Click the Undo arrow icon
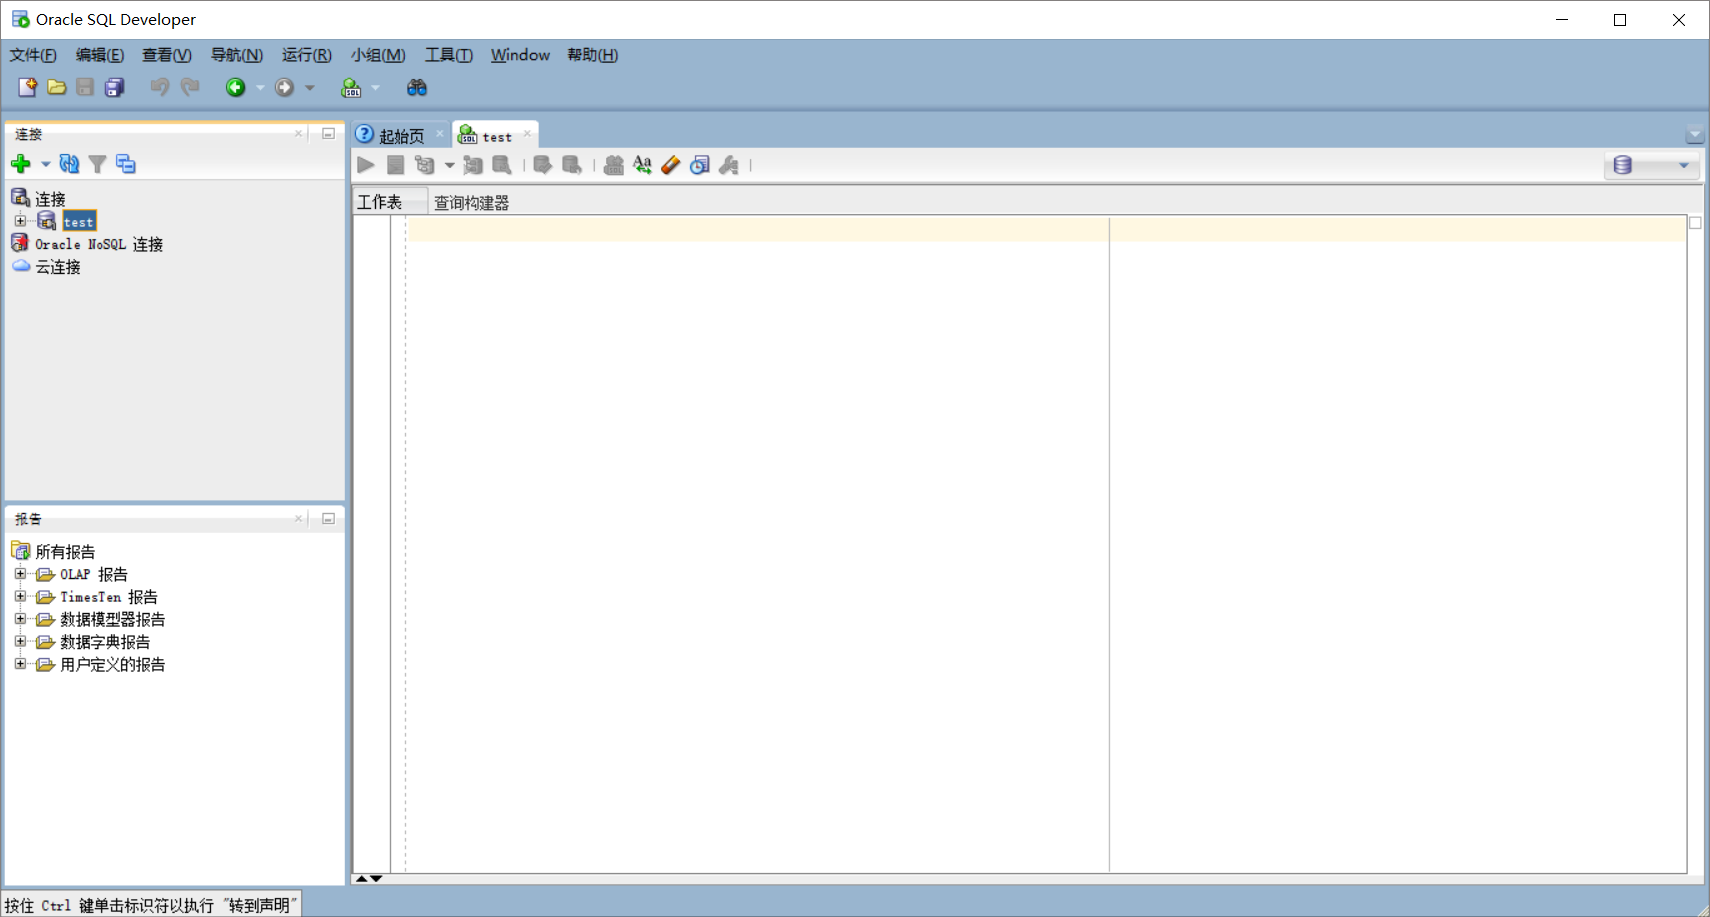Image resolution: width=1710 pixels, height=917 pixels. point(159,87)
